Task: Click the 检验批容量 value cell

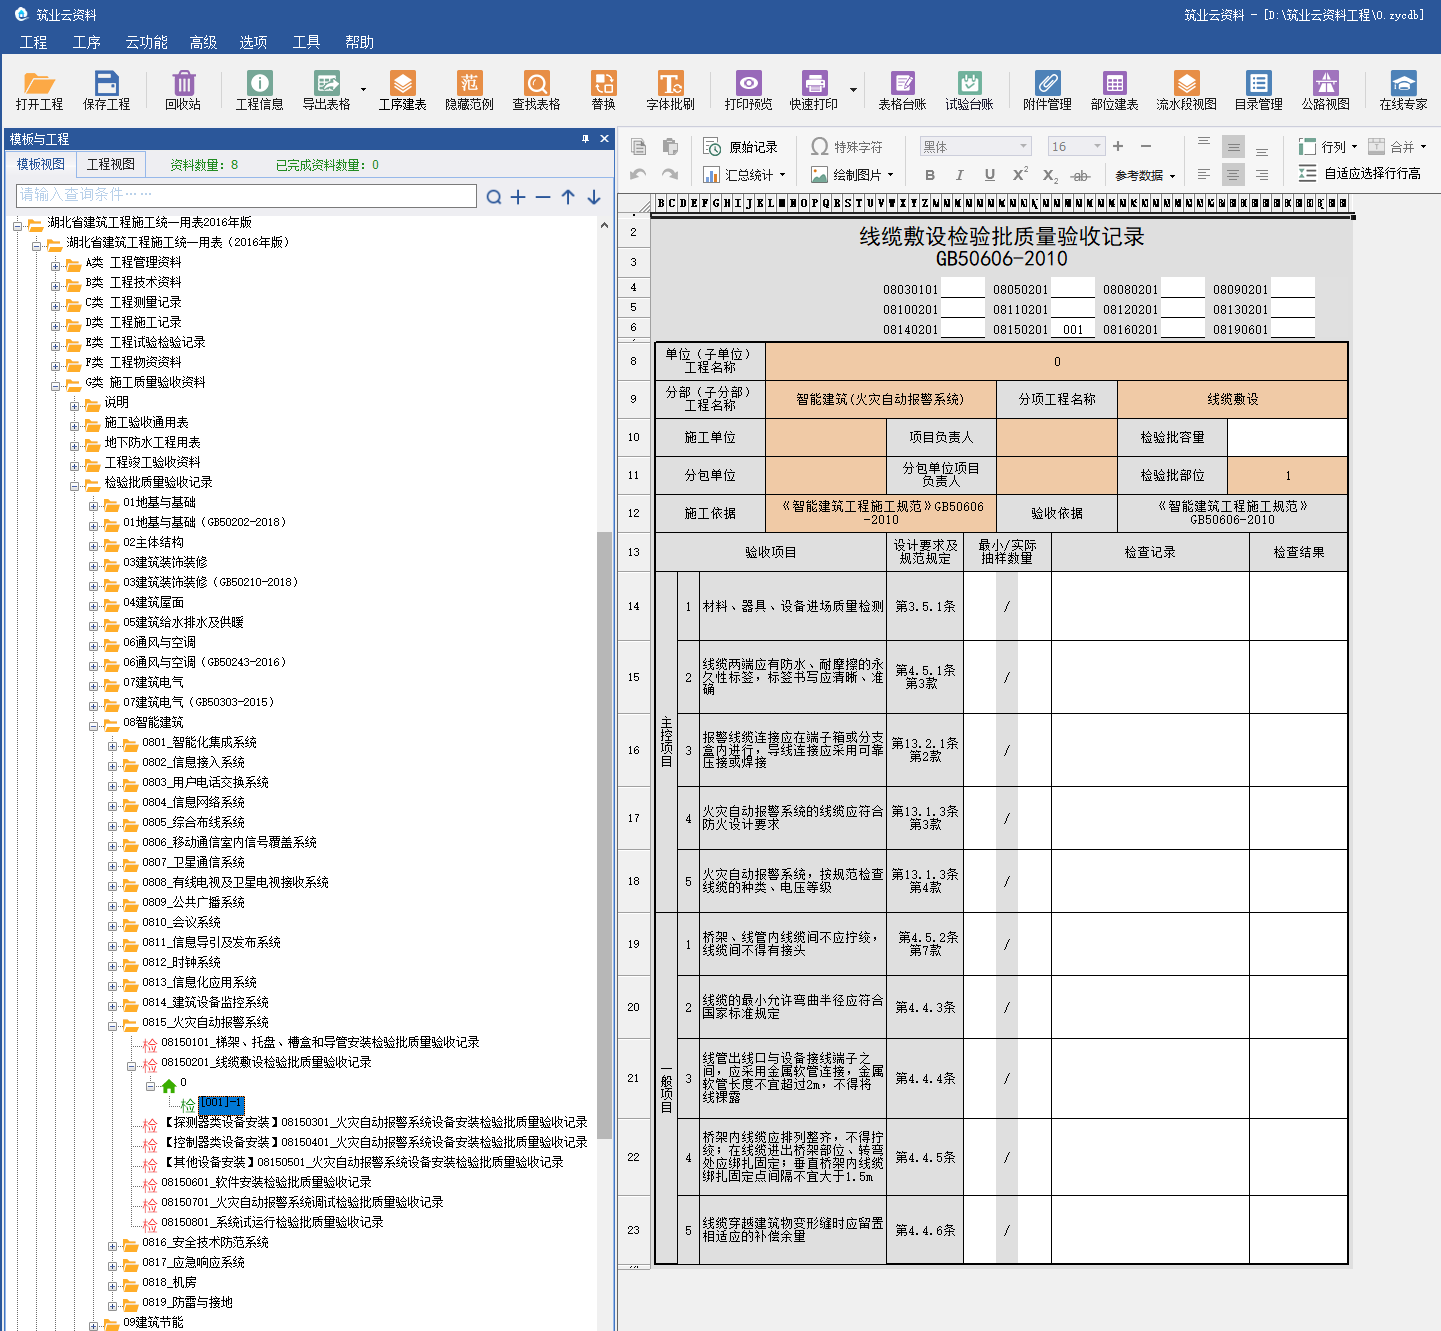Action: [x=1287, y=437]
